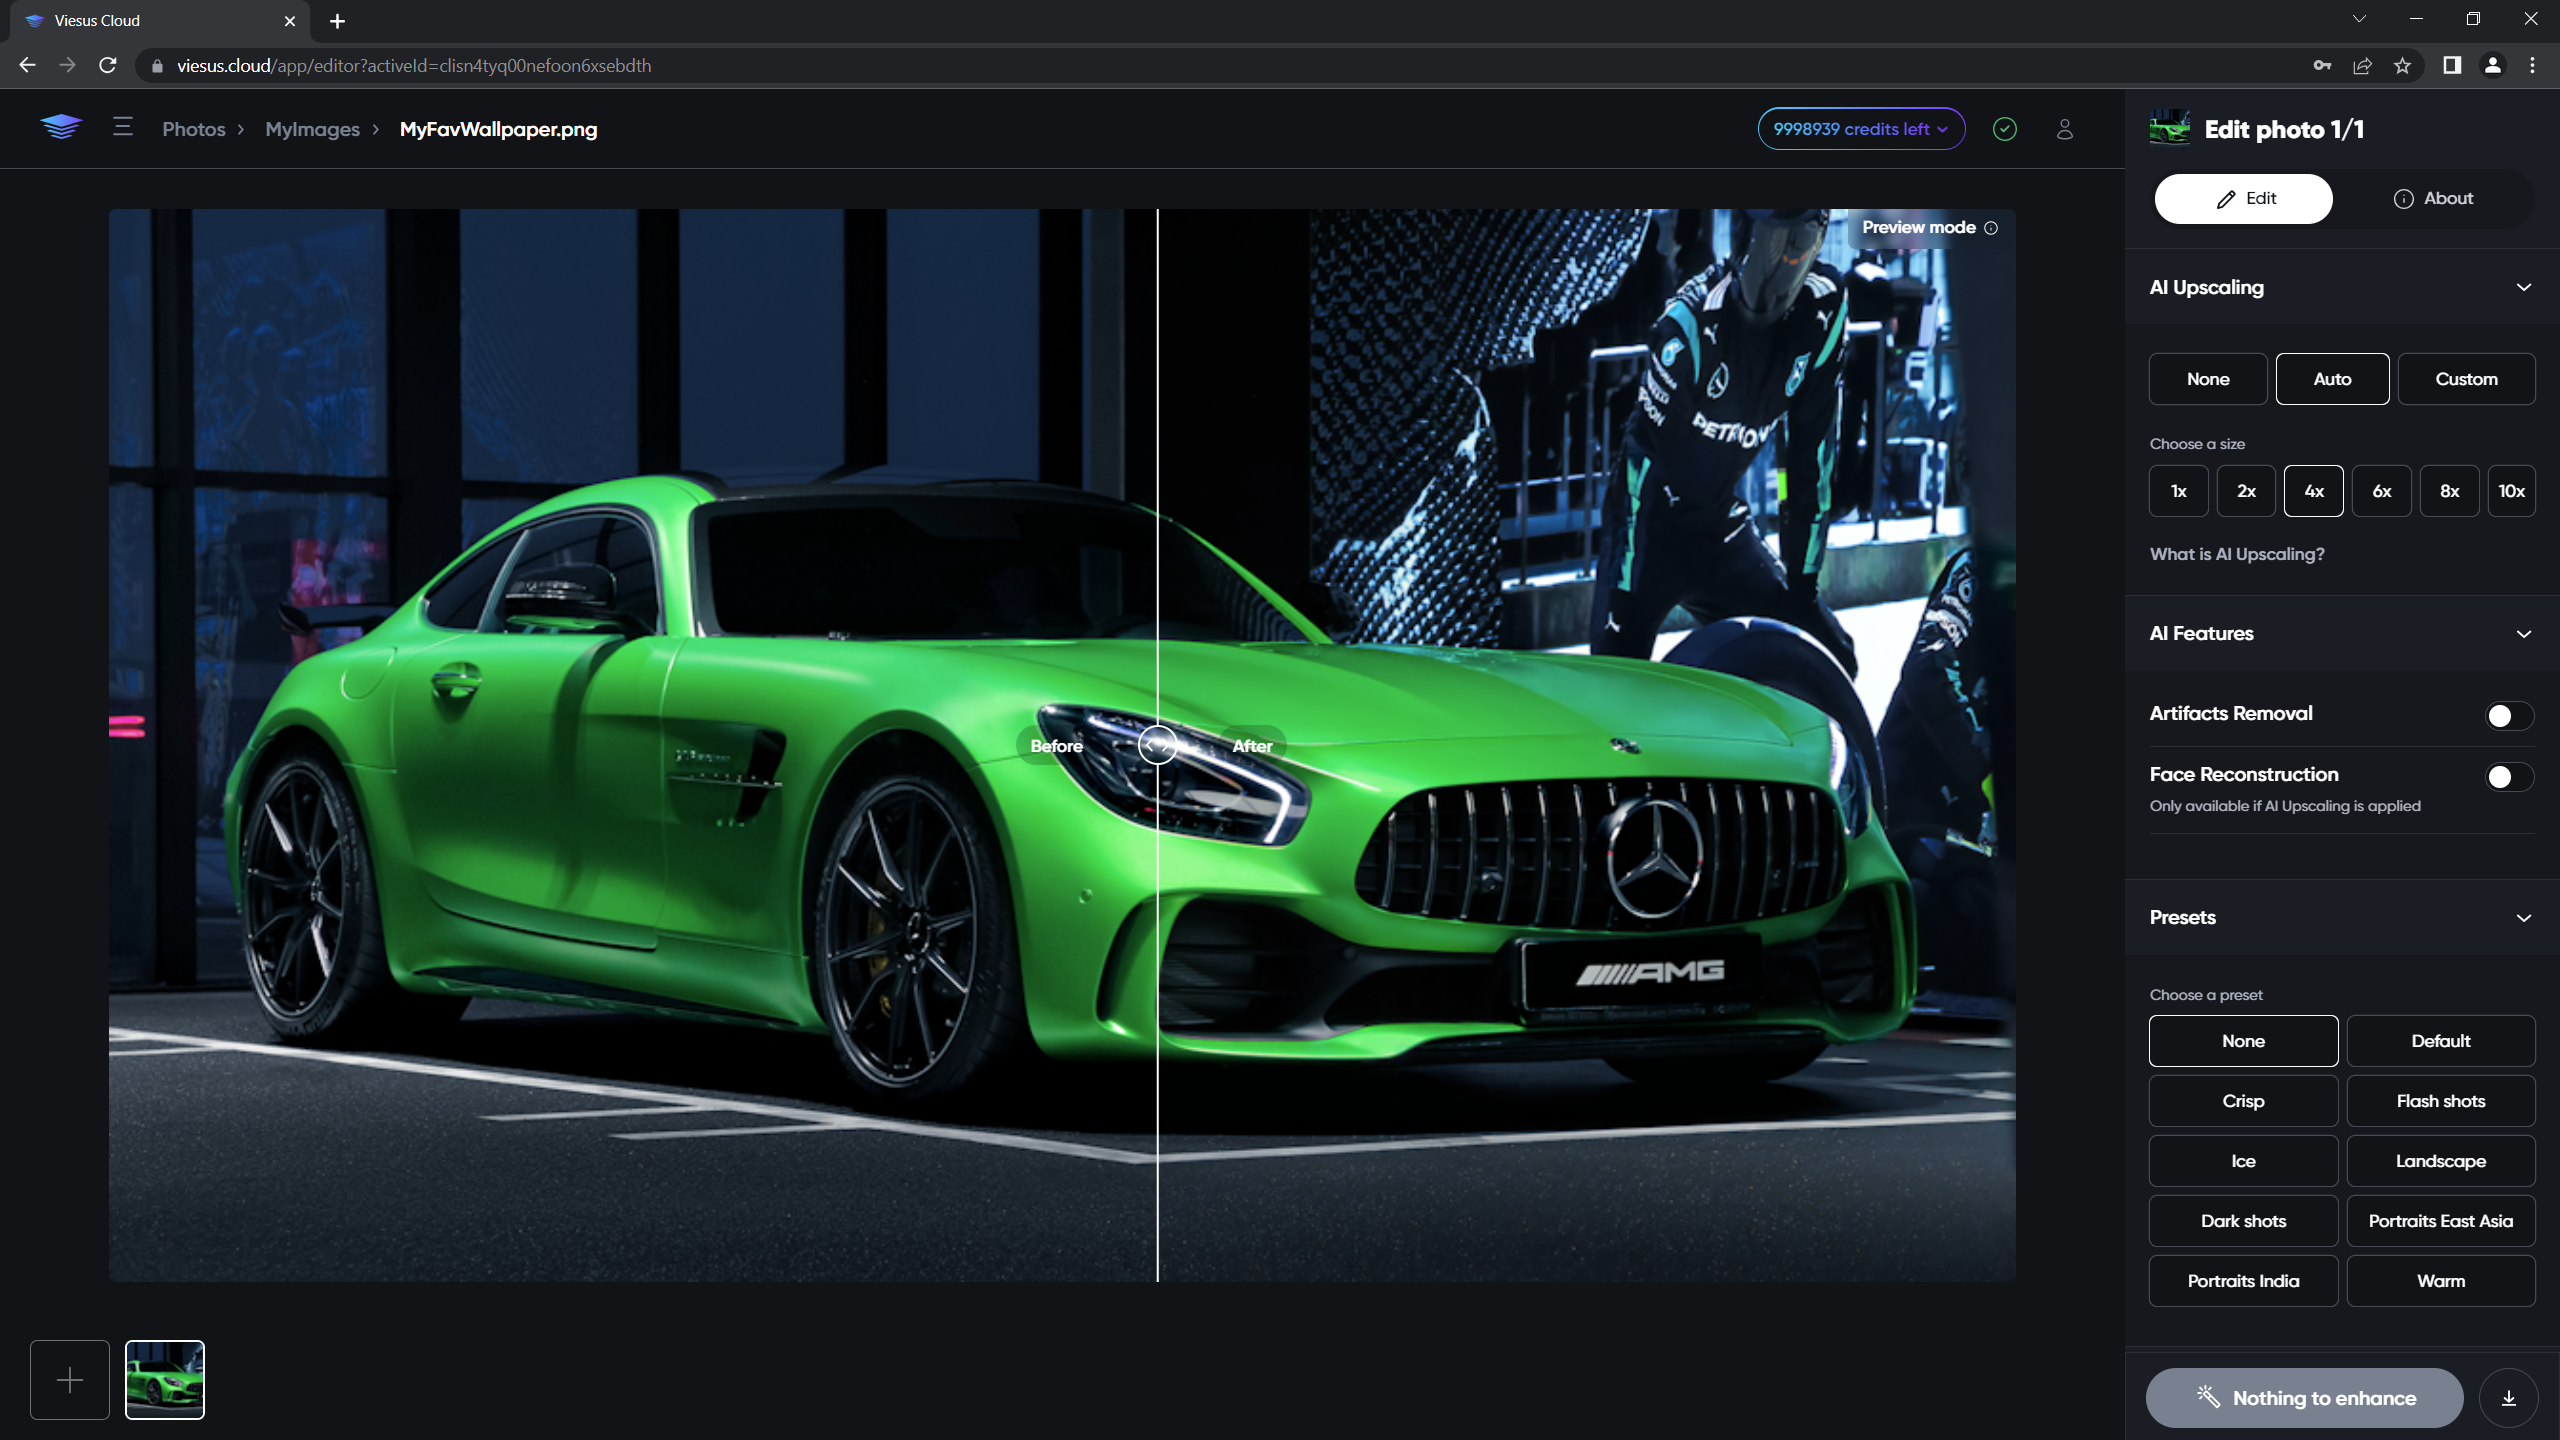Apply the Dark shots preset
The image size is (2560, 1440).
point(2243,1221)
